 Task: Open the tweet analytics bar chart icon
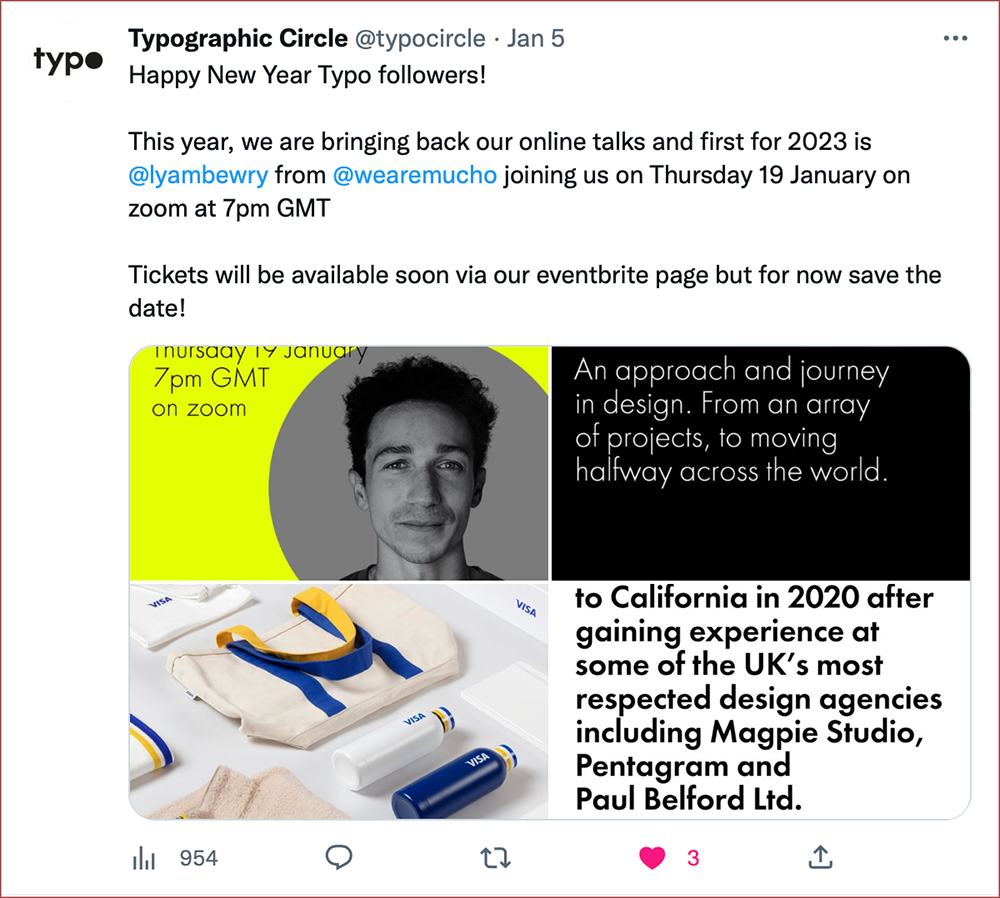pos(145,858)
